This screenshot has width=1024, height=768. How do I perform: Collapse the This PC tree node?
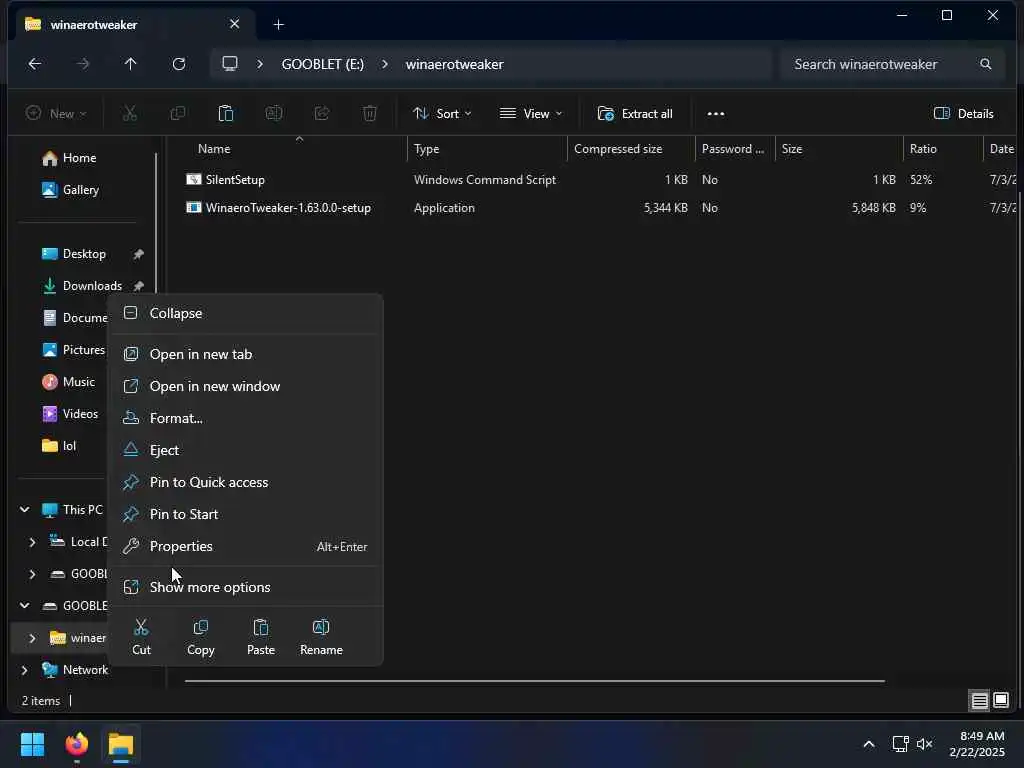coord(25,509)
